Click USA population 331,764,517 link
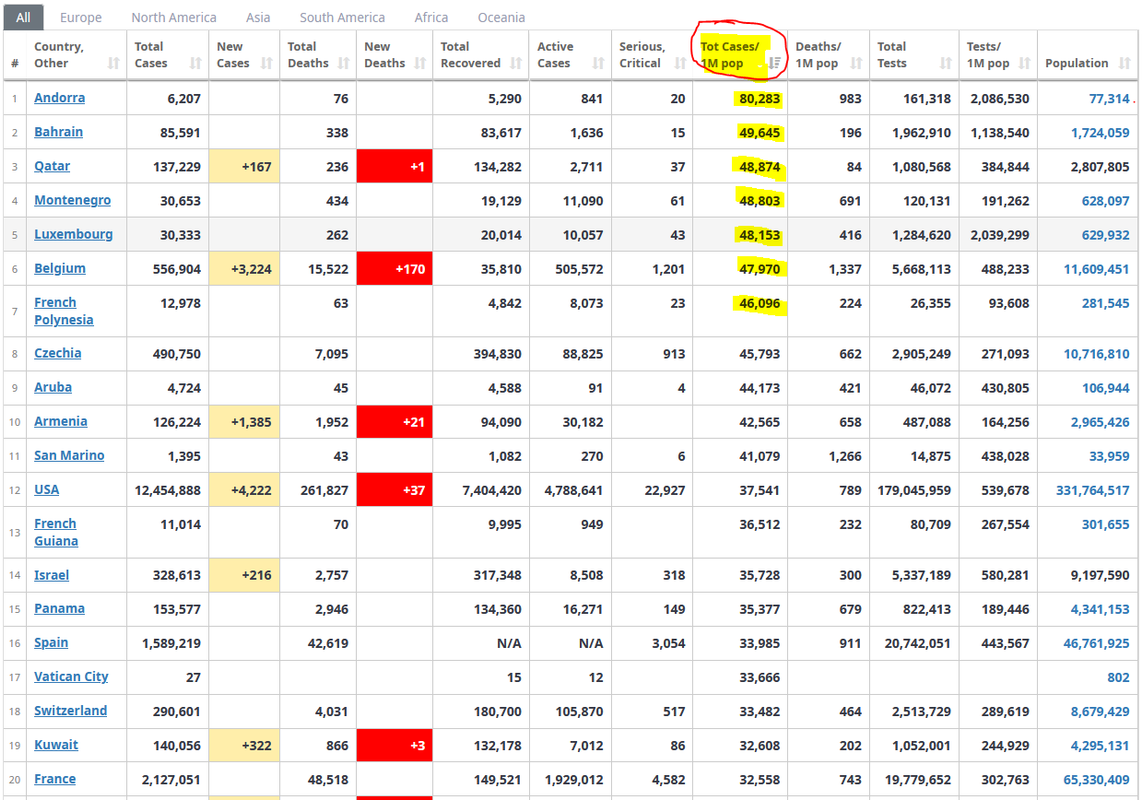The width and height of the screenshot is (1143, 800). [x=1093, y=491]
